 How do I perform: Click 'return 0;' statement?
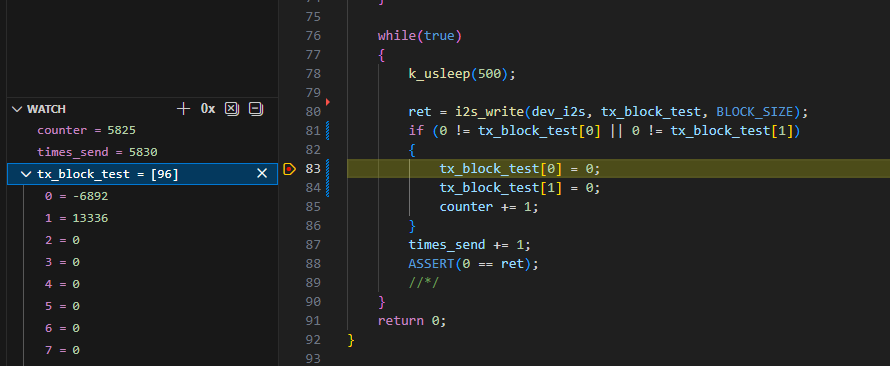(x=413, y=321)
